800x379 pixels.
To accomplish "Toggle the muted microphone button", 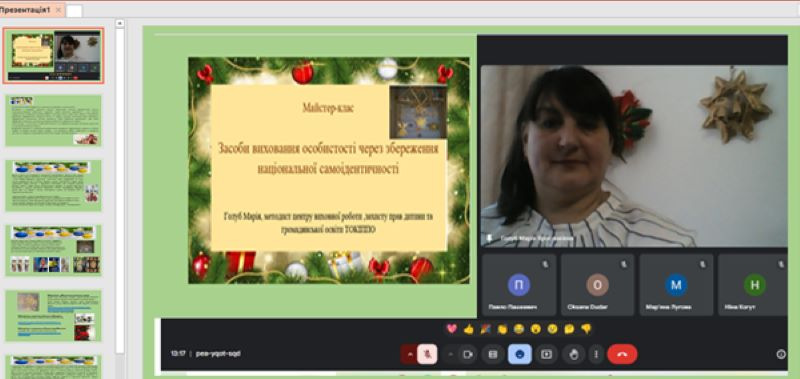I will pos(427,354).
